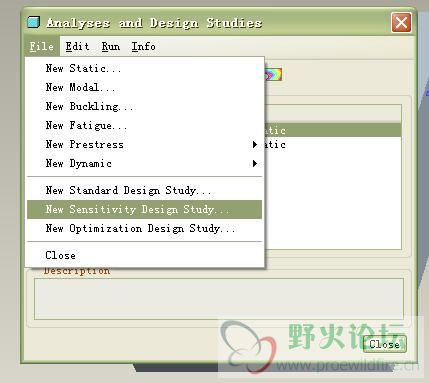This screenshot has height=383, width=429.
Task: Click the Close button at dialog bottom
Action: 385,344
